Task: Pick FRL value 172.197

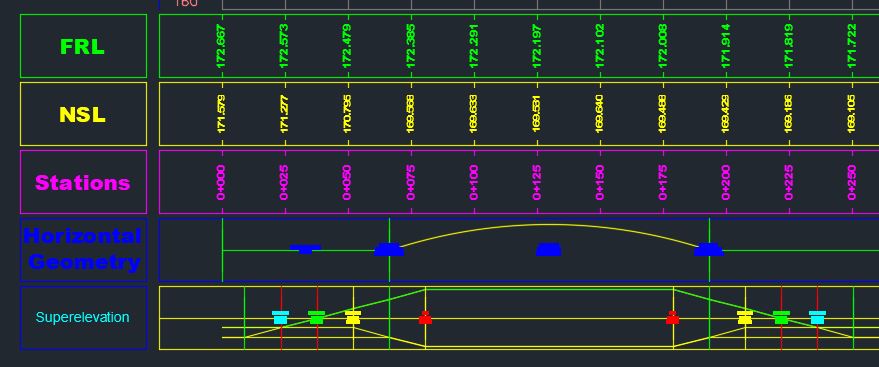Action: pos(536,47)
